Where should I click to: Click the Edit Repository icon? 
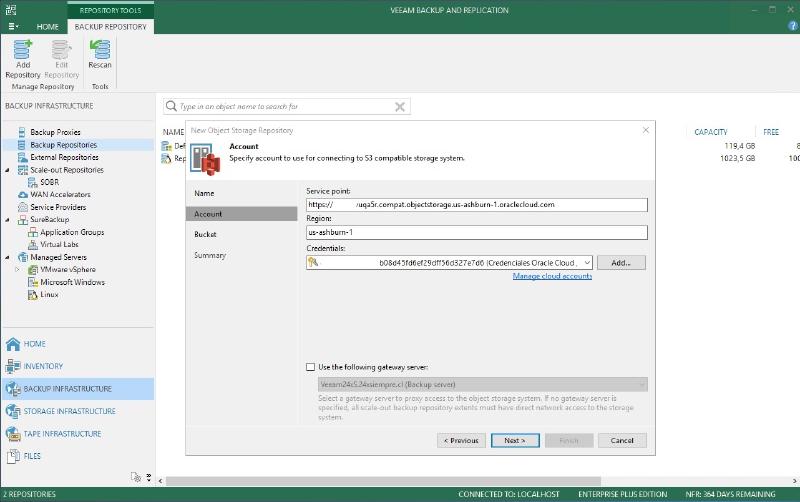tap(61, 50)
